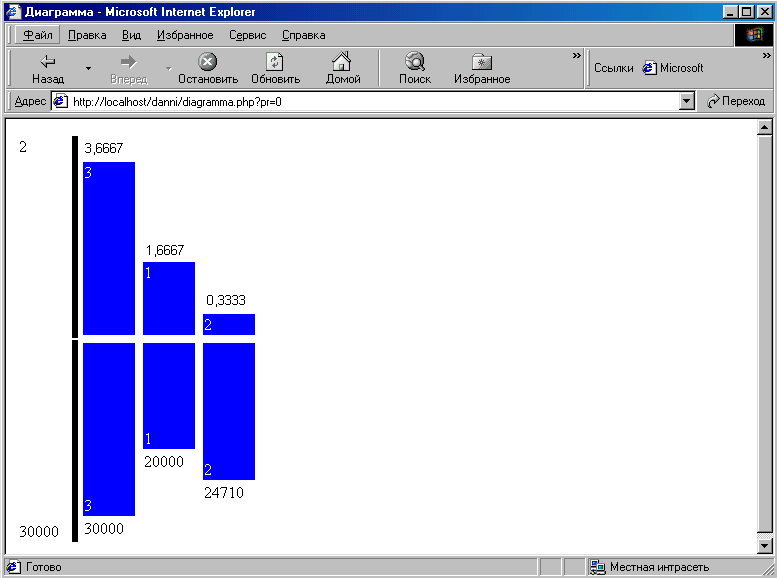777x578 pixels.
Task: Minimize the Internet Explorer window
Action: [729, 12]
